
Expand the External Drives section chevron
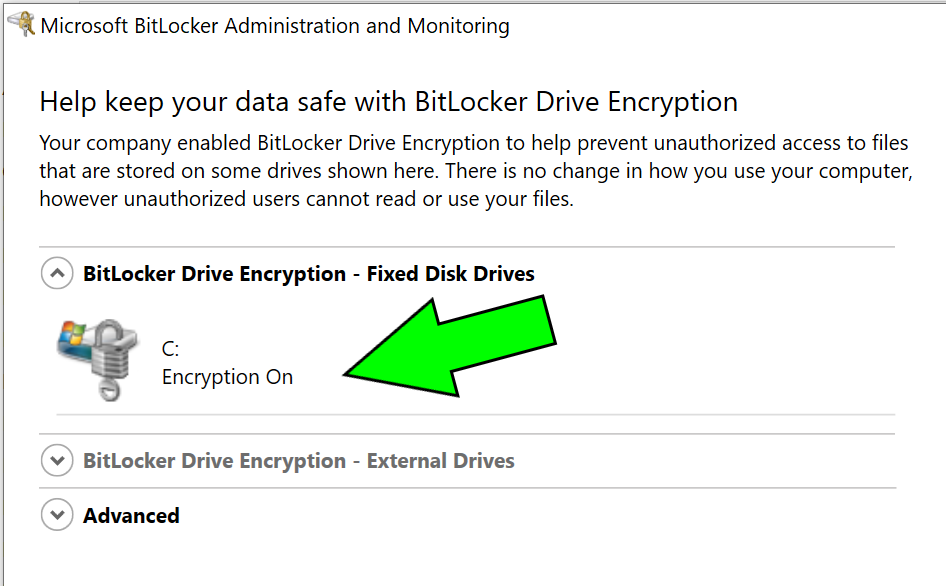coord(57,460)
